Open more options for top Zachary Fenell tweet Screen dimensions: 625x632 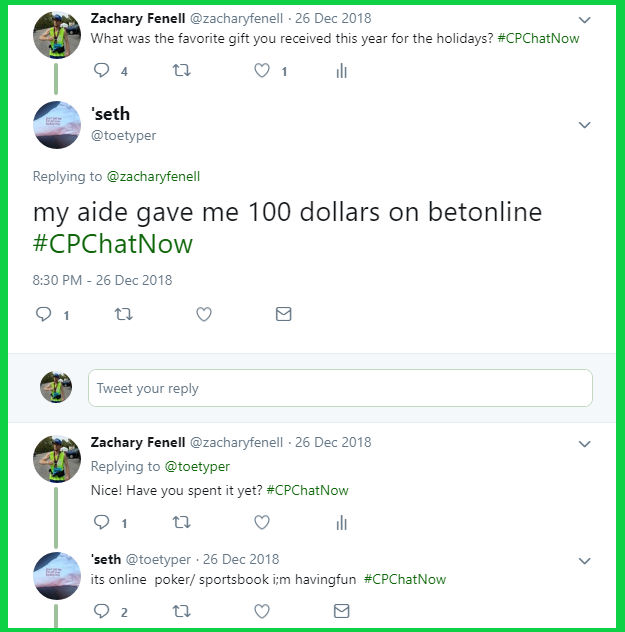(x=584, y=20)
